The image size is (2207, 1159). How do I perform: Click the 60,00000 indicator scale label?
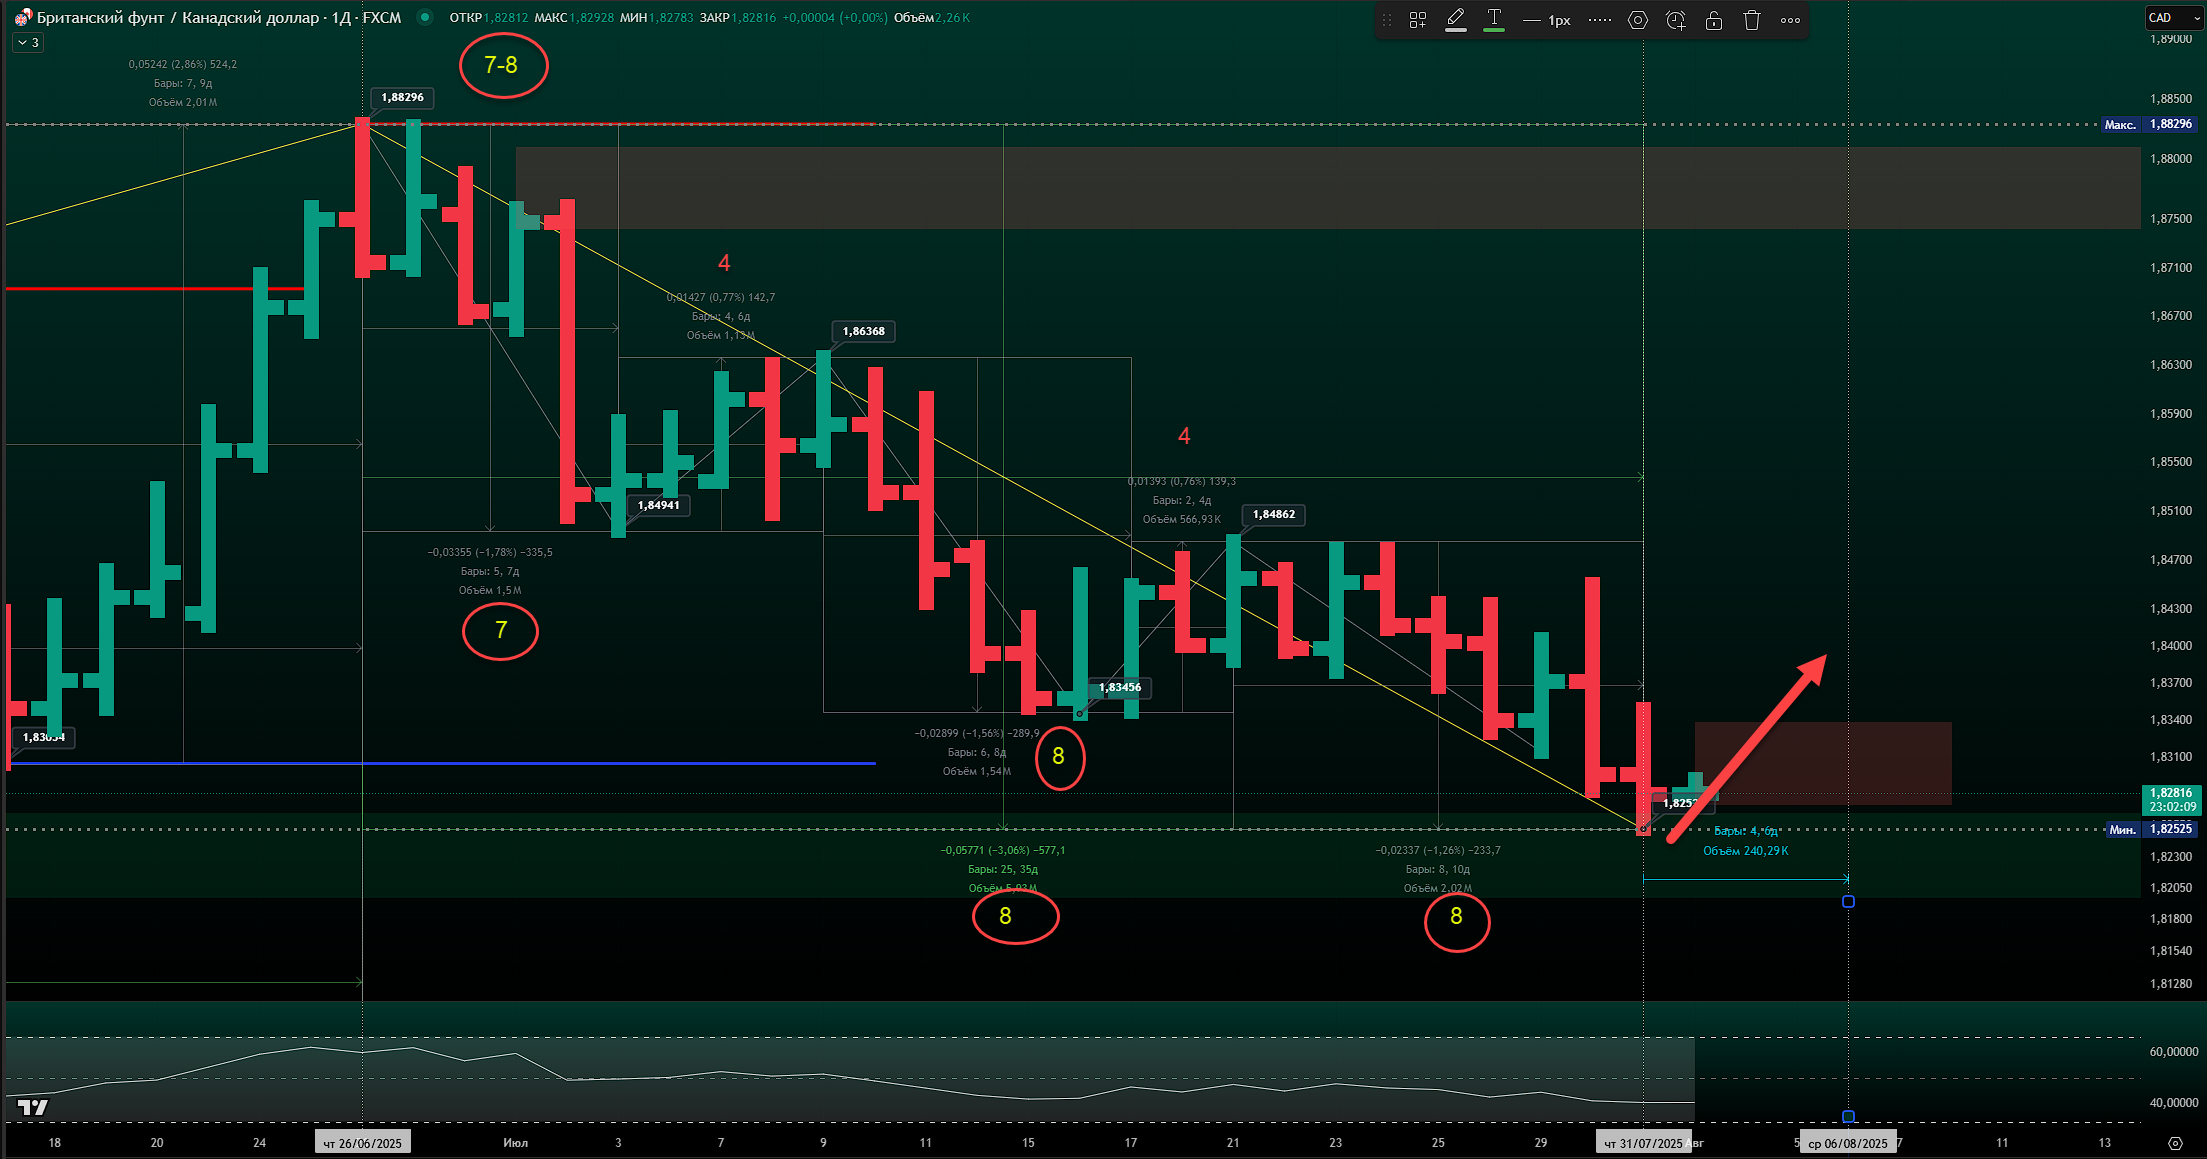click(2174, 1052)
